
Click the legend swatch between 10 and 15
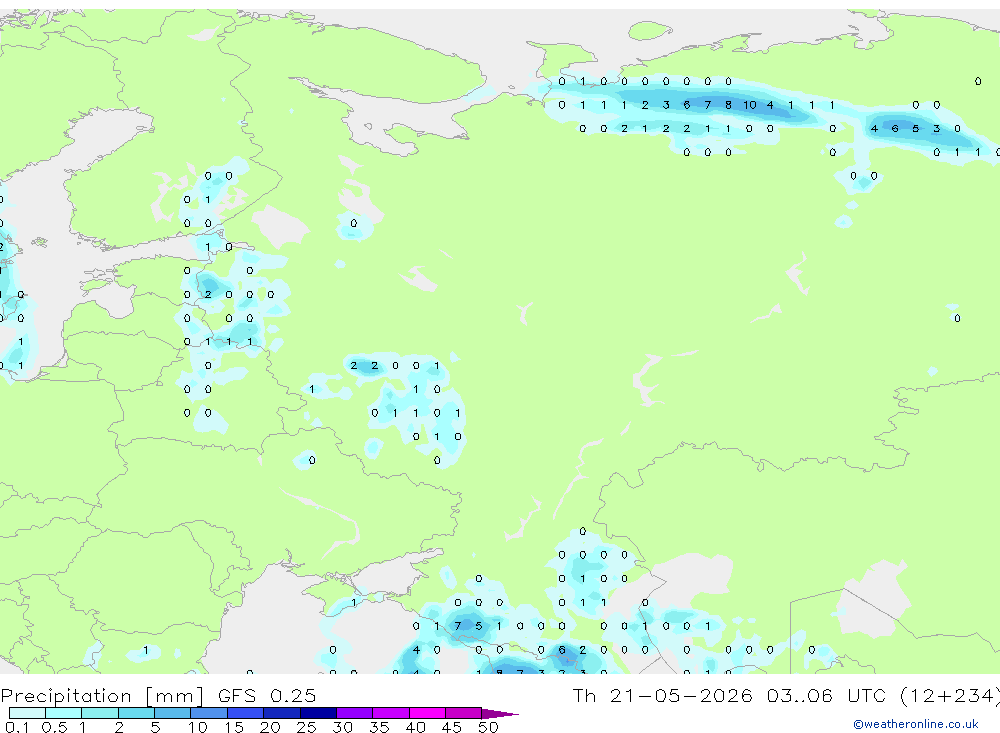coord(209,713)
